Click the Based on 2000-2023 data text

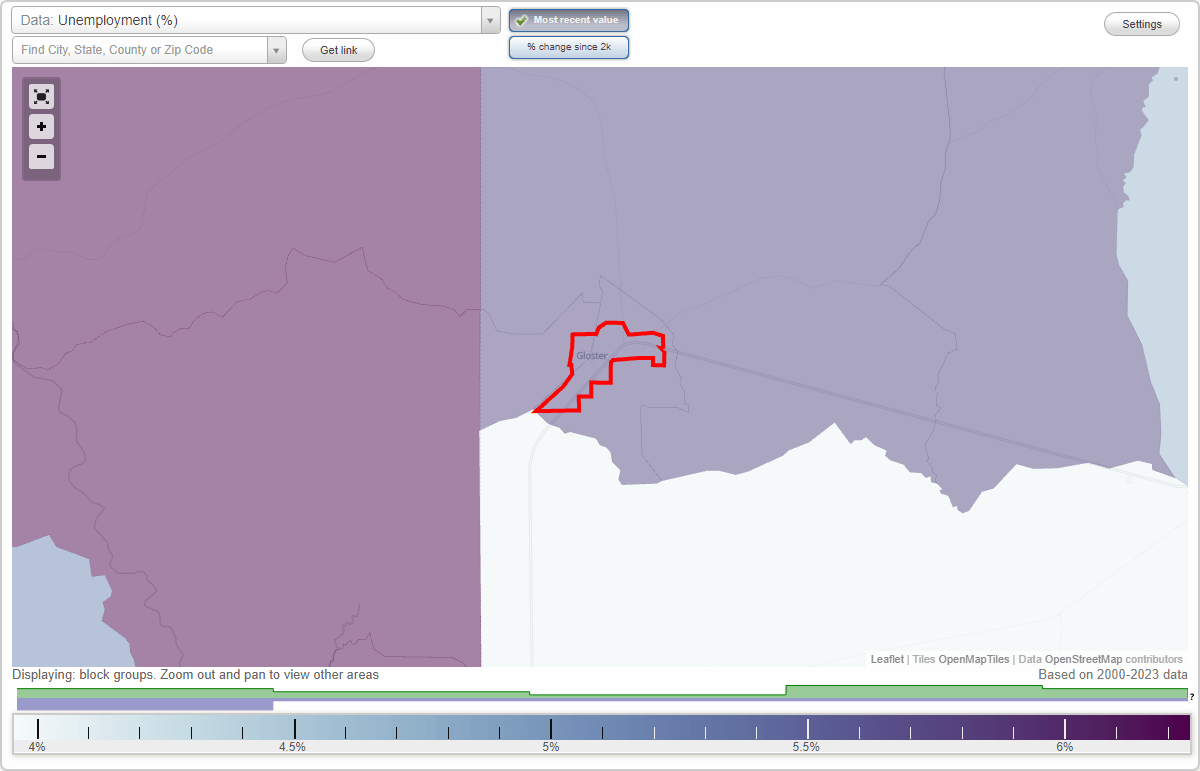(1113, 675)
